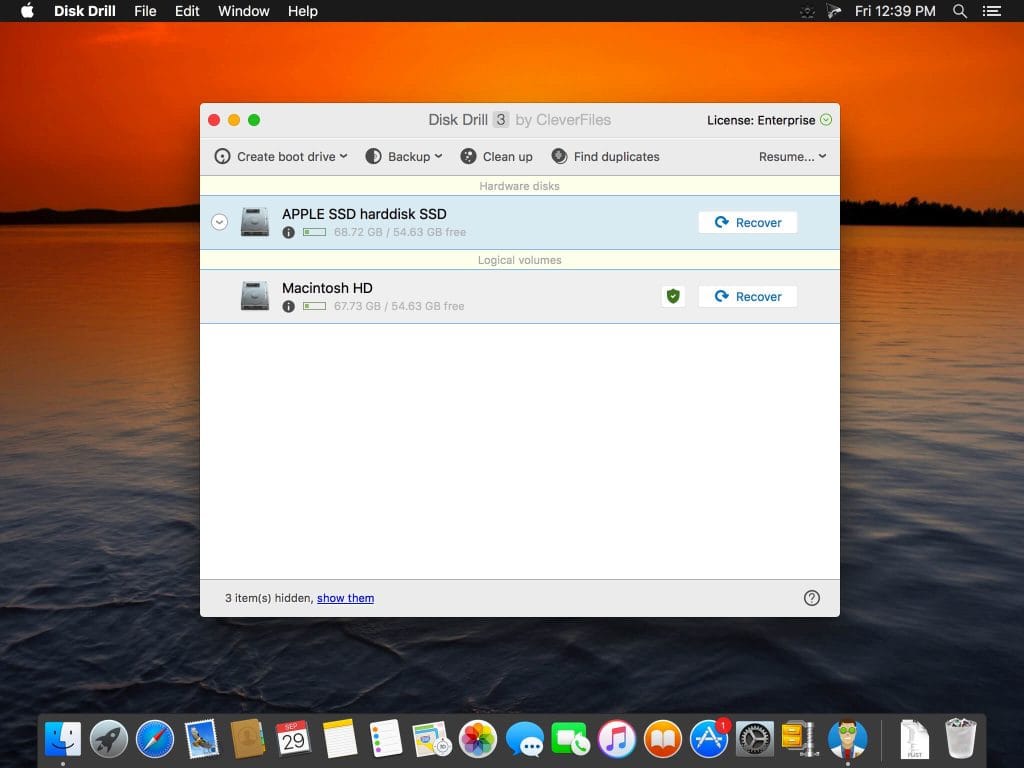Click the Create boot drive icon
Image resolution: width=1024 pixels, height=768 pixels.
pyautogui.click(x=221, y=156)
